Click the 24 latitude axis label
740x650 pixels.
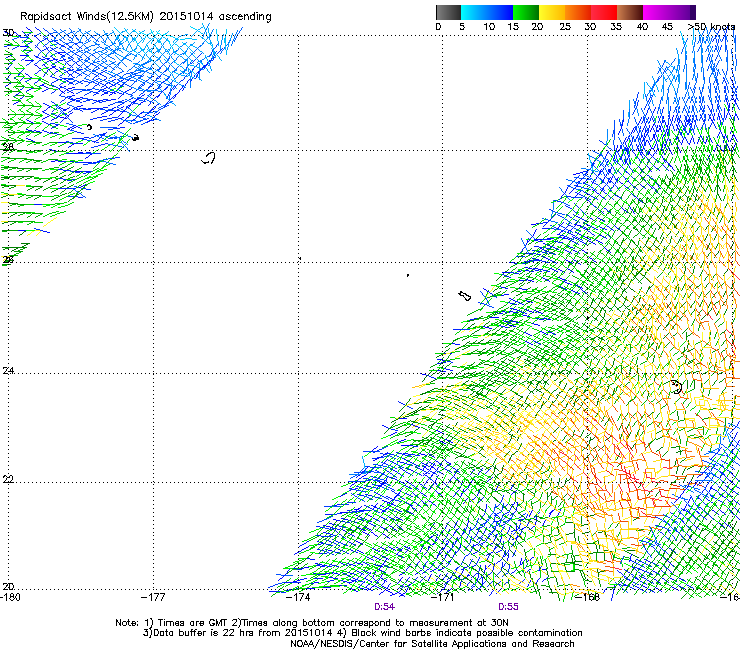click(x=8, y=371)
